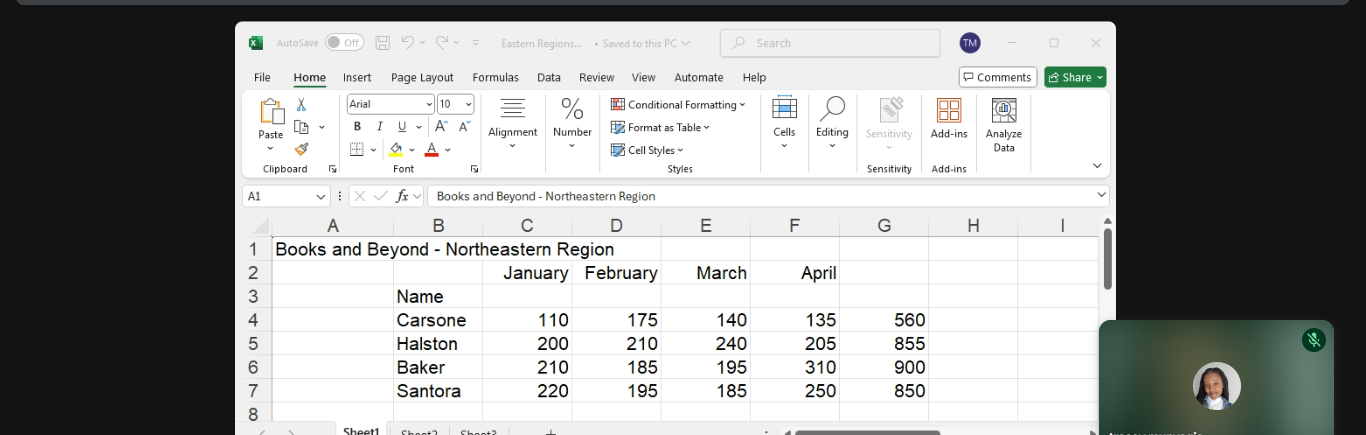Open the Cells group
1366x435 pixels.
coord(784,124)
